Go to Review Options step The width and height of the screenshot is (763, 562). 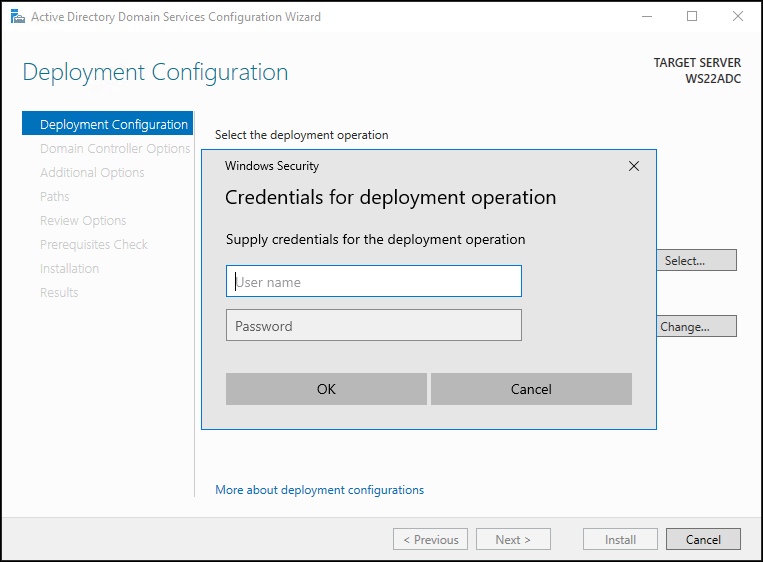[x=83, y=220]
